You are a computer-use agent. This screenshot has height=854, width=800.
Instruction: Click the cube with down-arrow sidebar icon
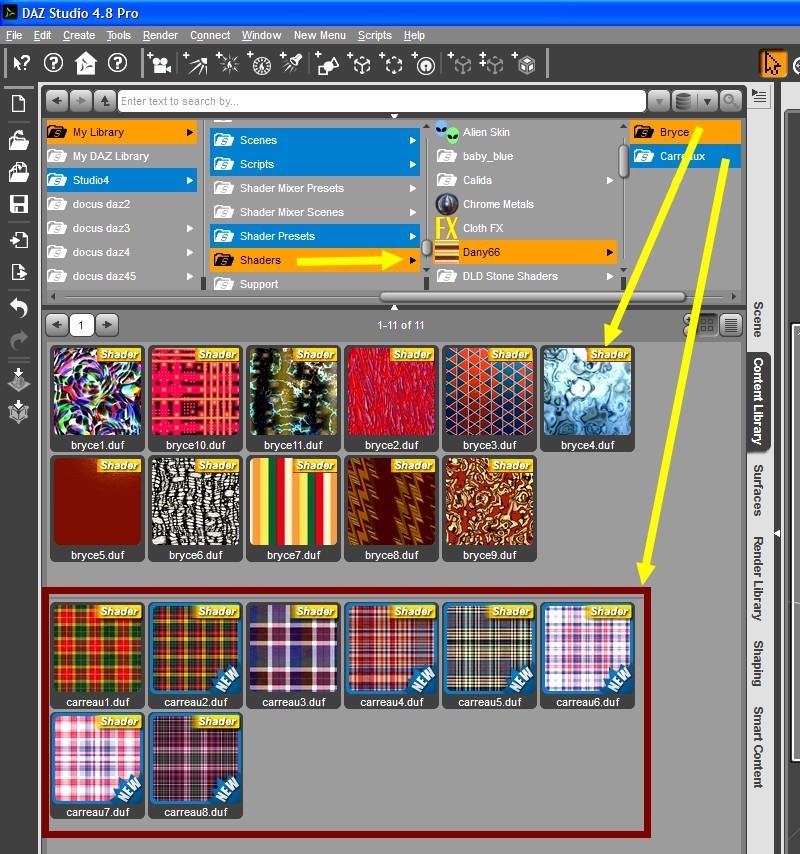click(x=19, y=412)
